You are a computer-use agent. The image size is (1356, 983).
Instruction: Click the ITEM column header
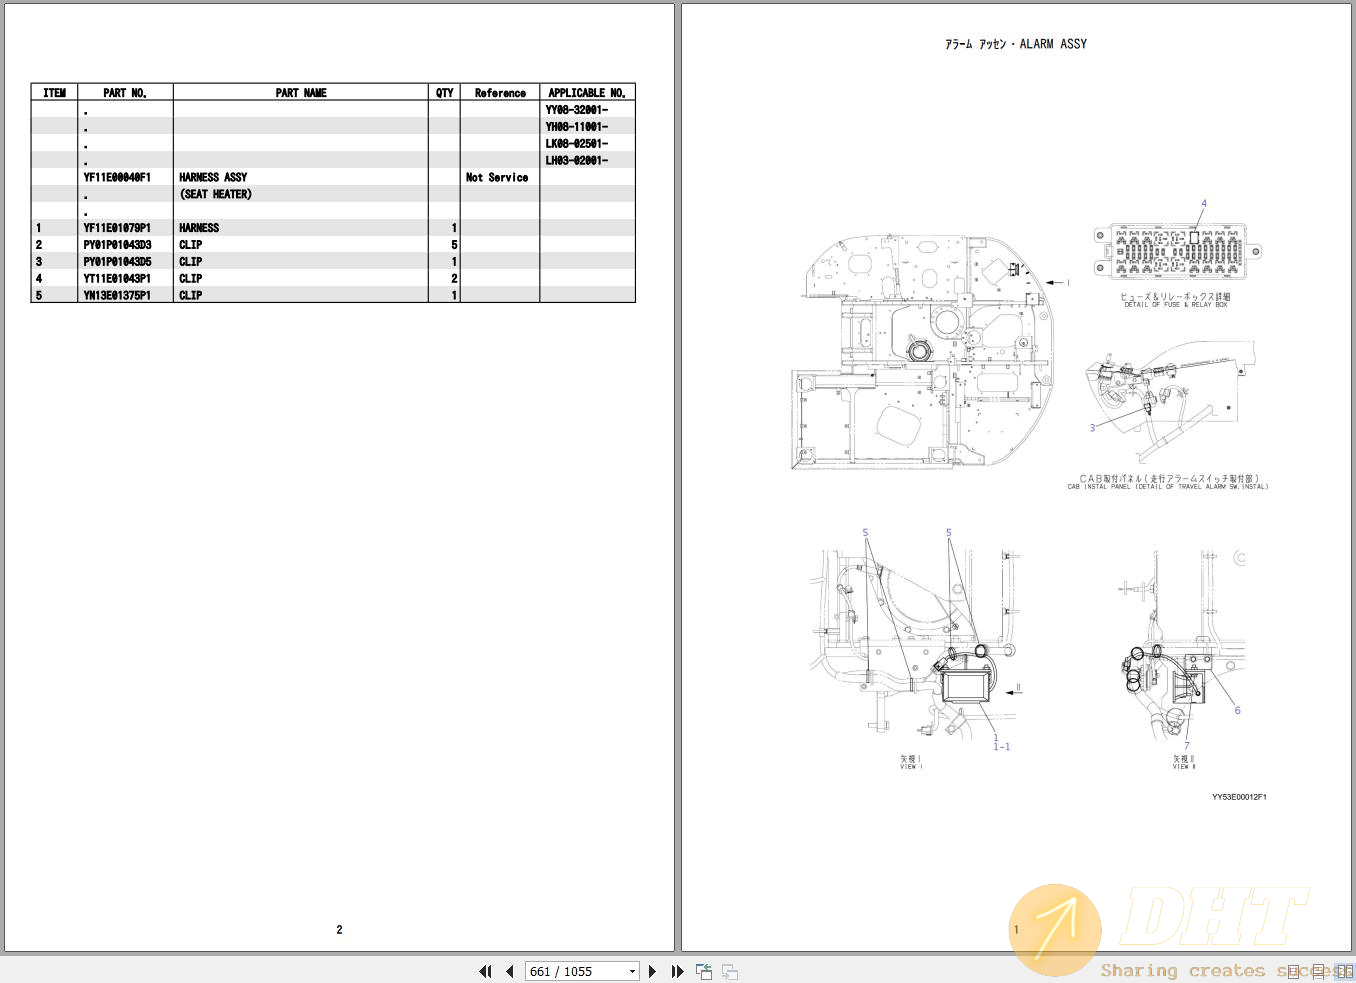[x=55, y=93]
